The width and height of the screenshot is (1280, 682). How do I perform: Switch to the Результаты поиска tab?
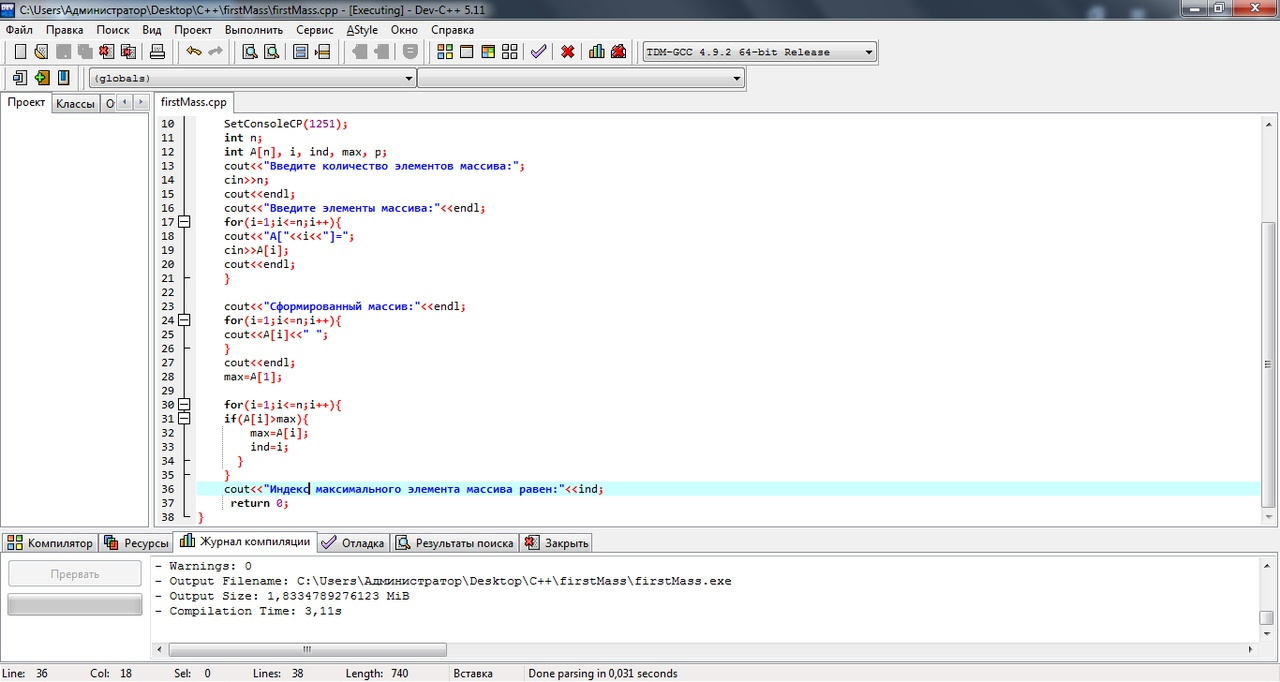tap(455, 543)
